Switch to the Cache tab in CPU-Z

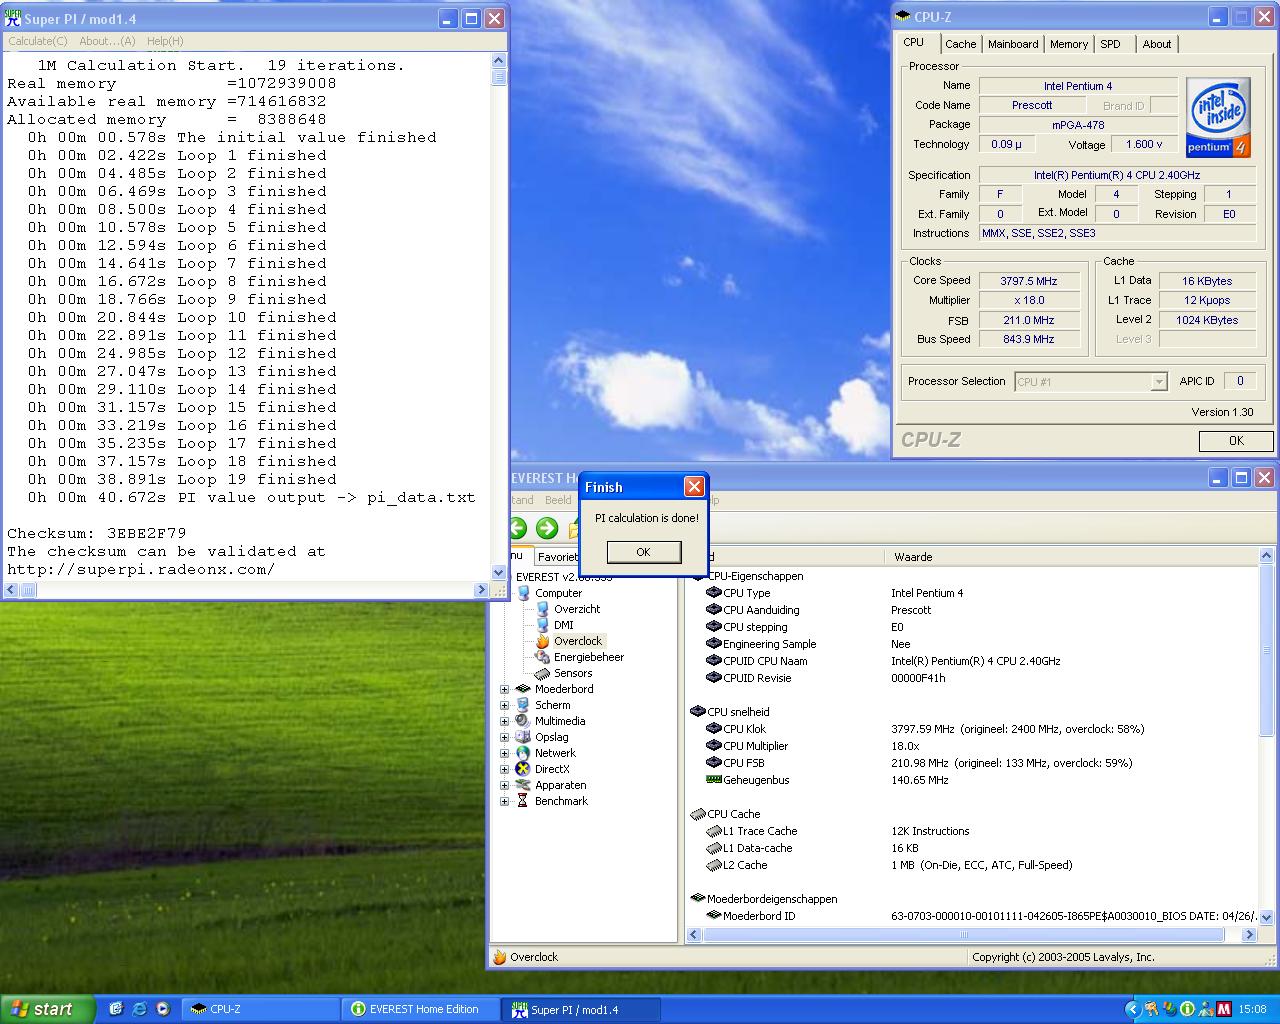[x=960, y=44]
